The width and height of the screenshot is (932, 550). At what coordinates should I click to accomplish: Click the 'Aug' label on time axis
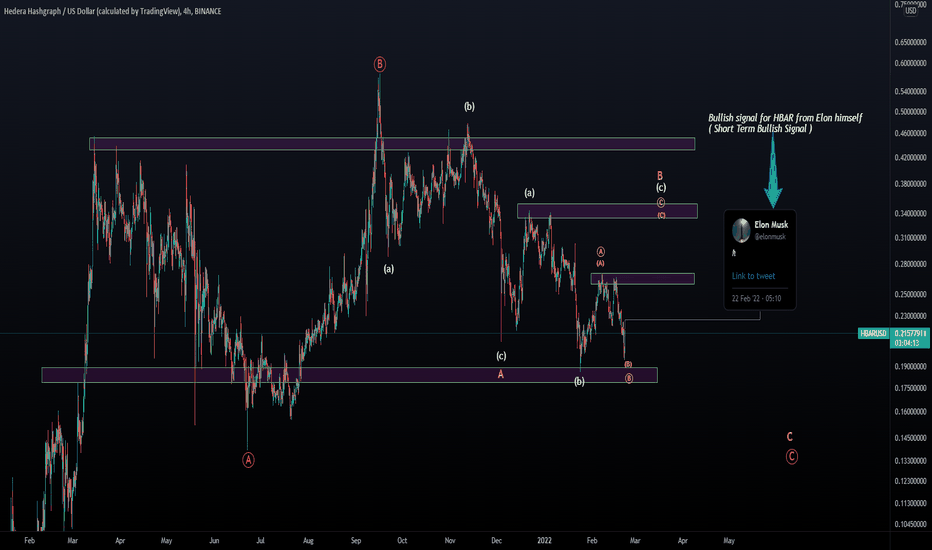[x=308, y=541]
